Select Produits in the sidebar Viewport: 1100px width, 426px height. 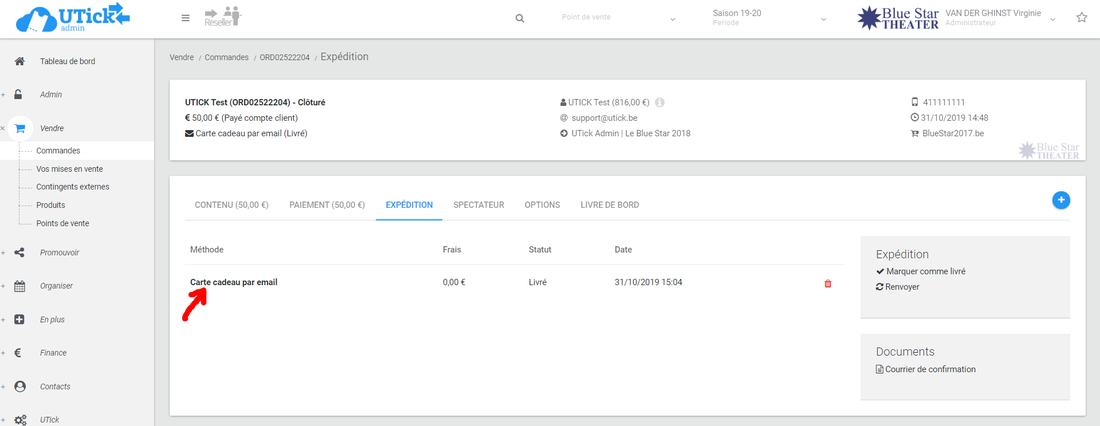click(52, 205)
